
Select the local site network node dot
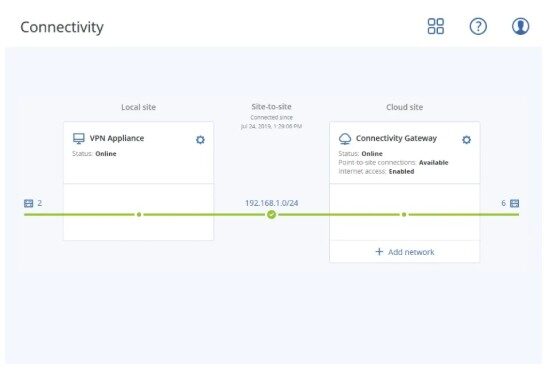click(139, 214)
